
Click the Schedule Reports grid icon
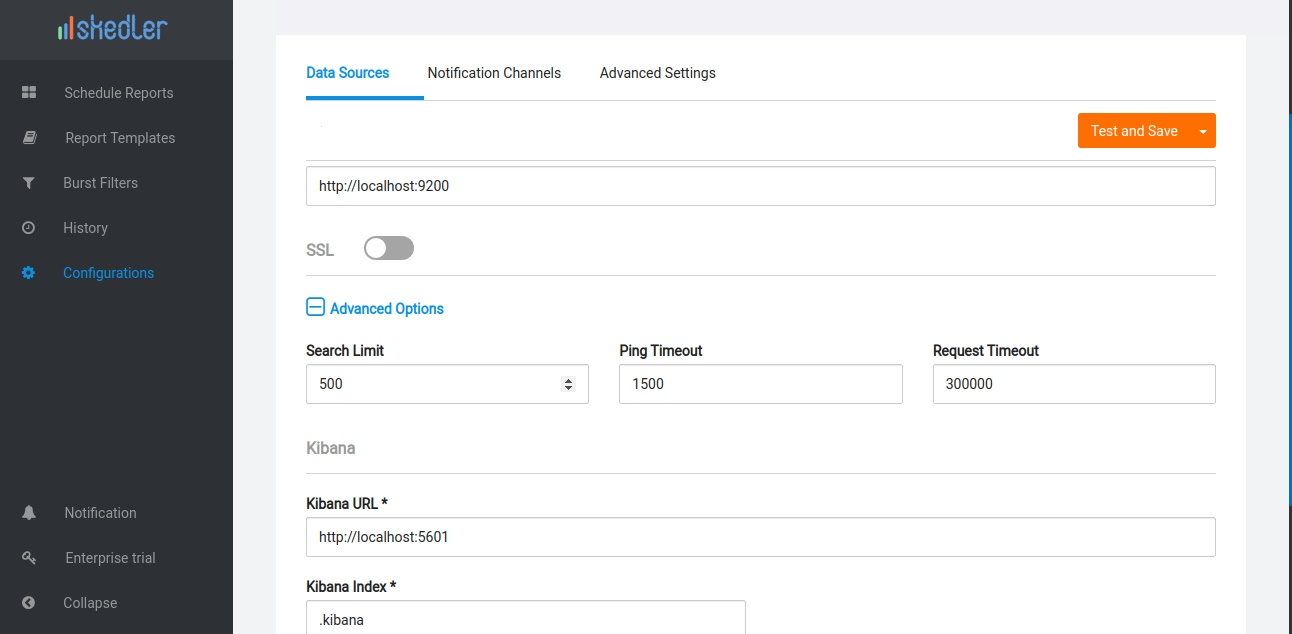point(29,92)
